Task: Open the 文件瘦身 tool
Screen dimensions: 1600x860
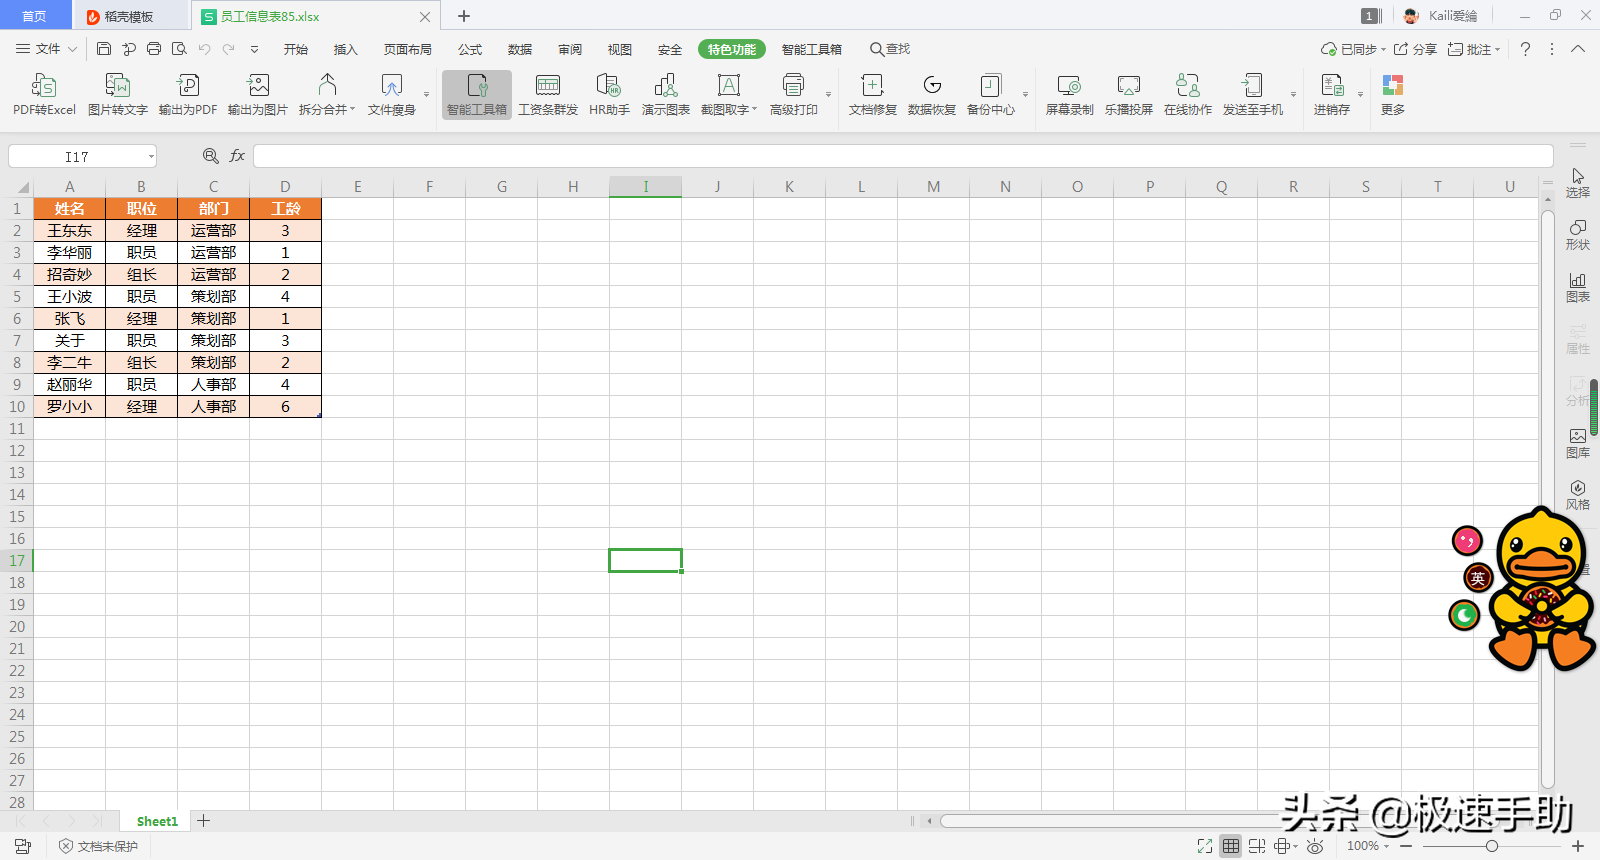Action: (391, 95)
